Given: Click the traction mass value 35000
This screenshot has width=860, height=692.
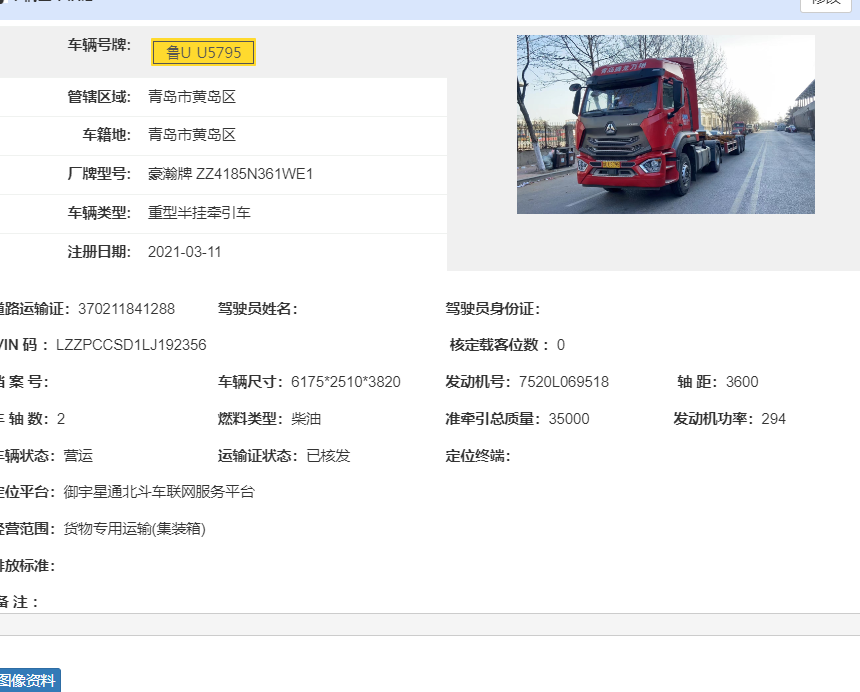Looking at the screenshot, I should [x=568, y=419].
